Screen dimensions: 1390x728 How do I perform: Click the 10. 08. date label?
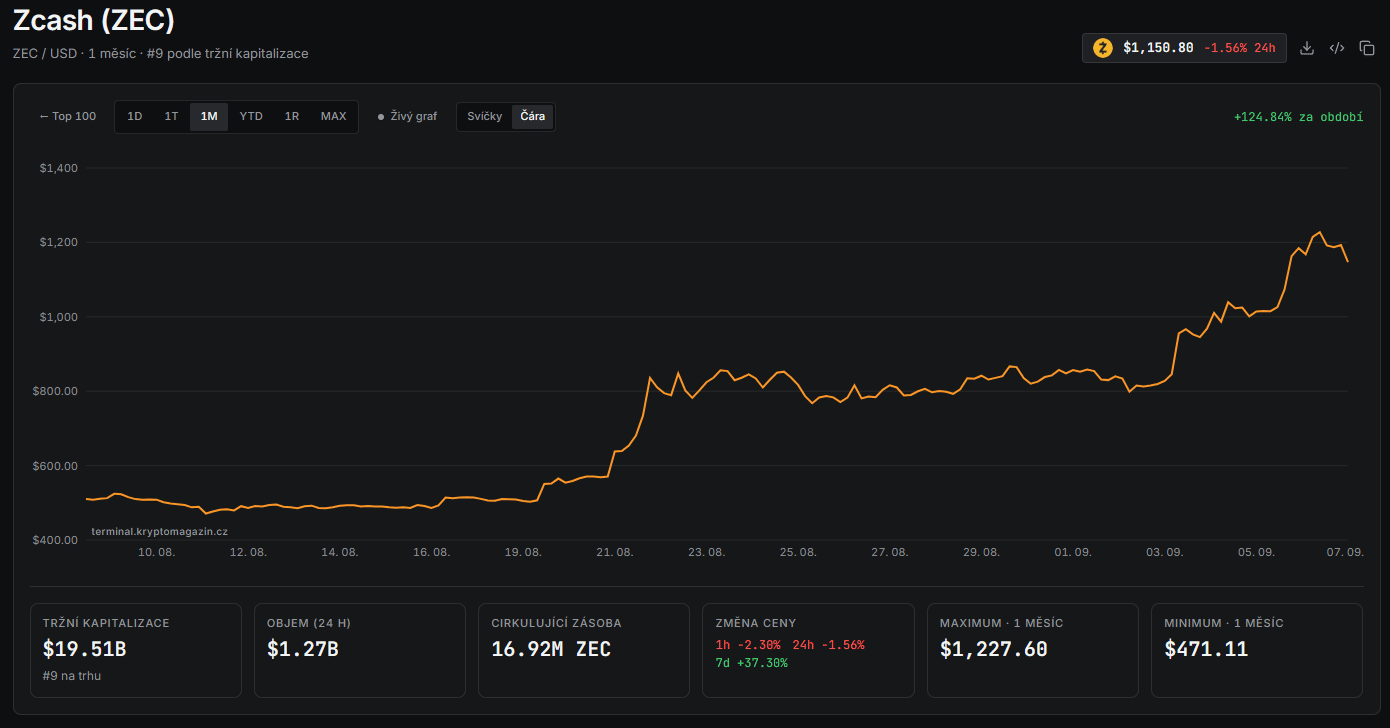click(x=156, y=552)
